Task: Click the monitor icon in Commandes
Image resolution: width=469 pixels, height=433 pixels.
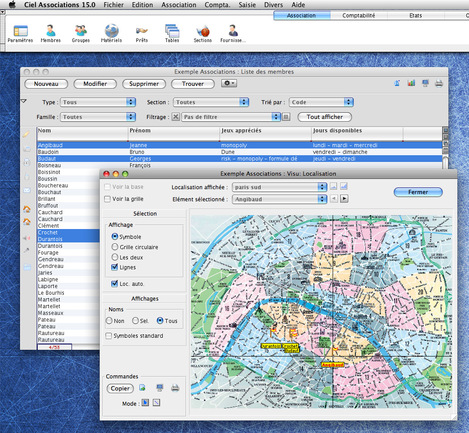Action: [160, 388]
